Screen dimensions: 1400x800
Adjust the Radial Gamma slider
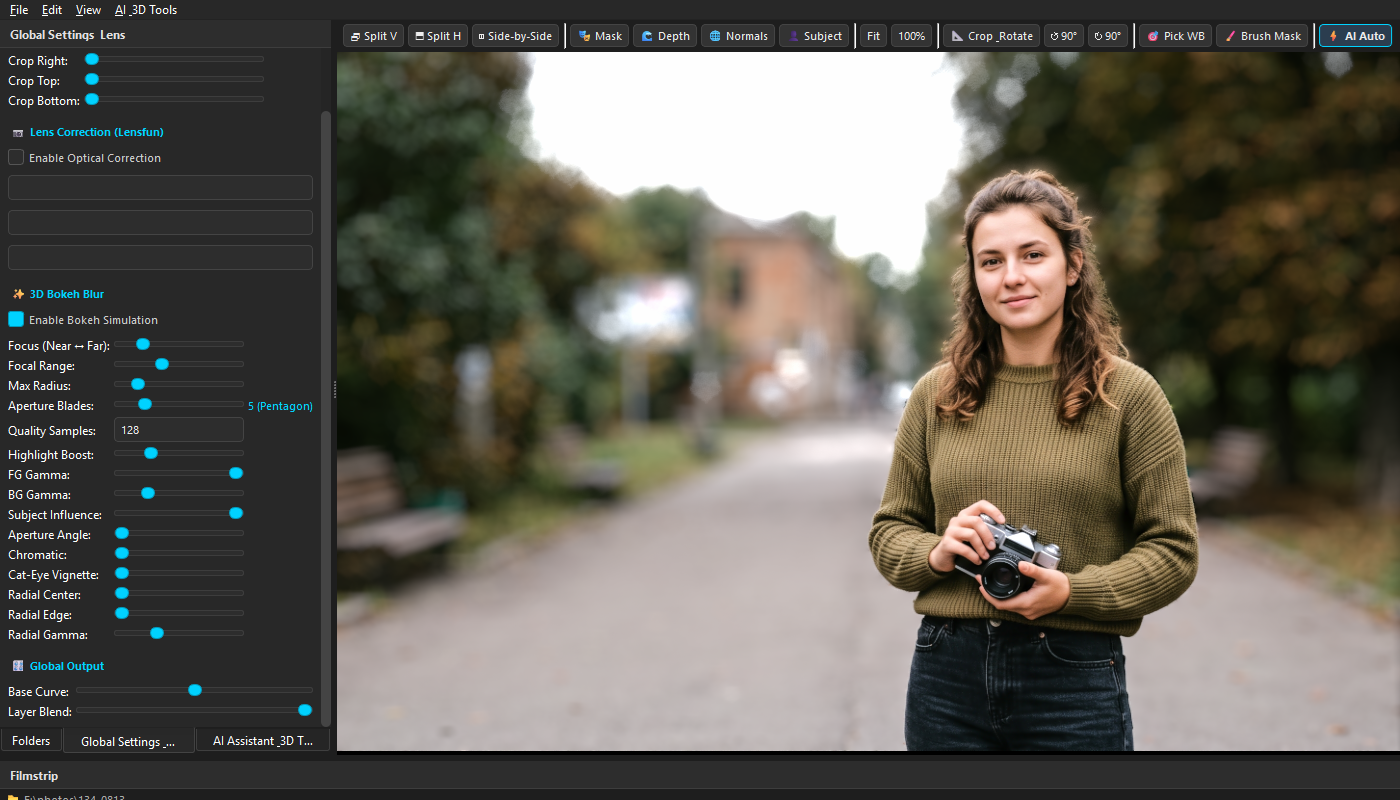179,633
